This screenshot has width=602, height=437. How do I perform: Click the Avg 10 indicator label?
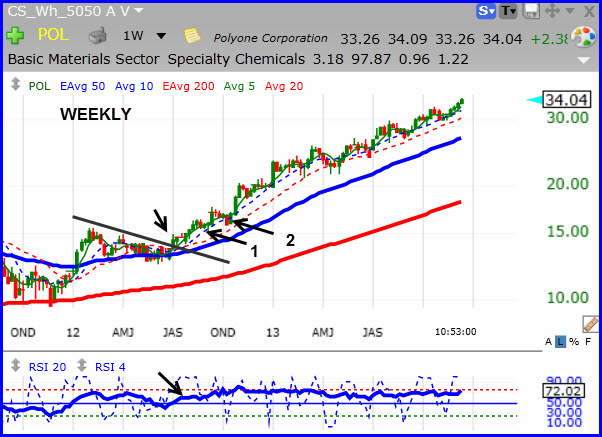click(x=134, y=86)
